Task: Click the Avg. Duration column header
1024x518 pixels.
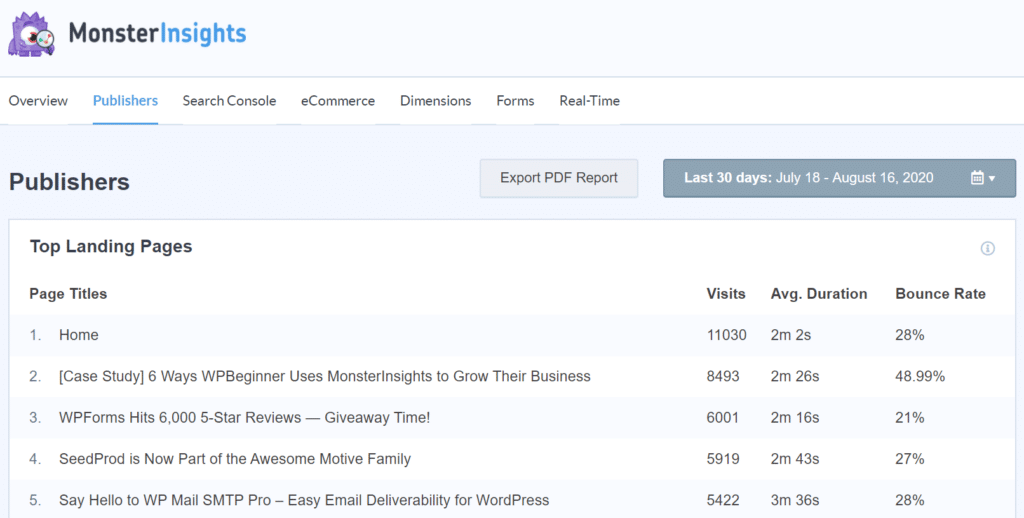Action: pyautogui.click(x=819, y=294)
